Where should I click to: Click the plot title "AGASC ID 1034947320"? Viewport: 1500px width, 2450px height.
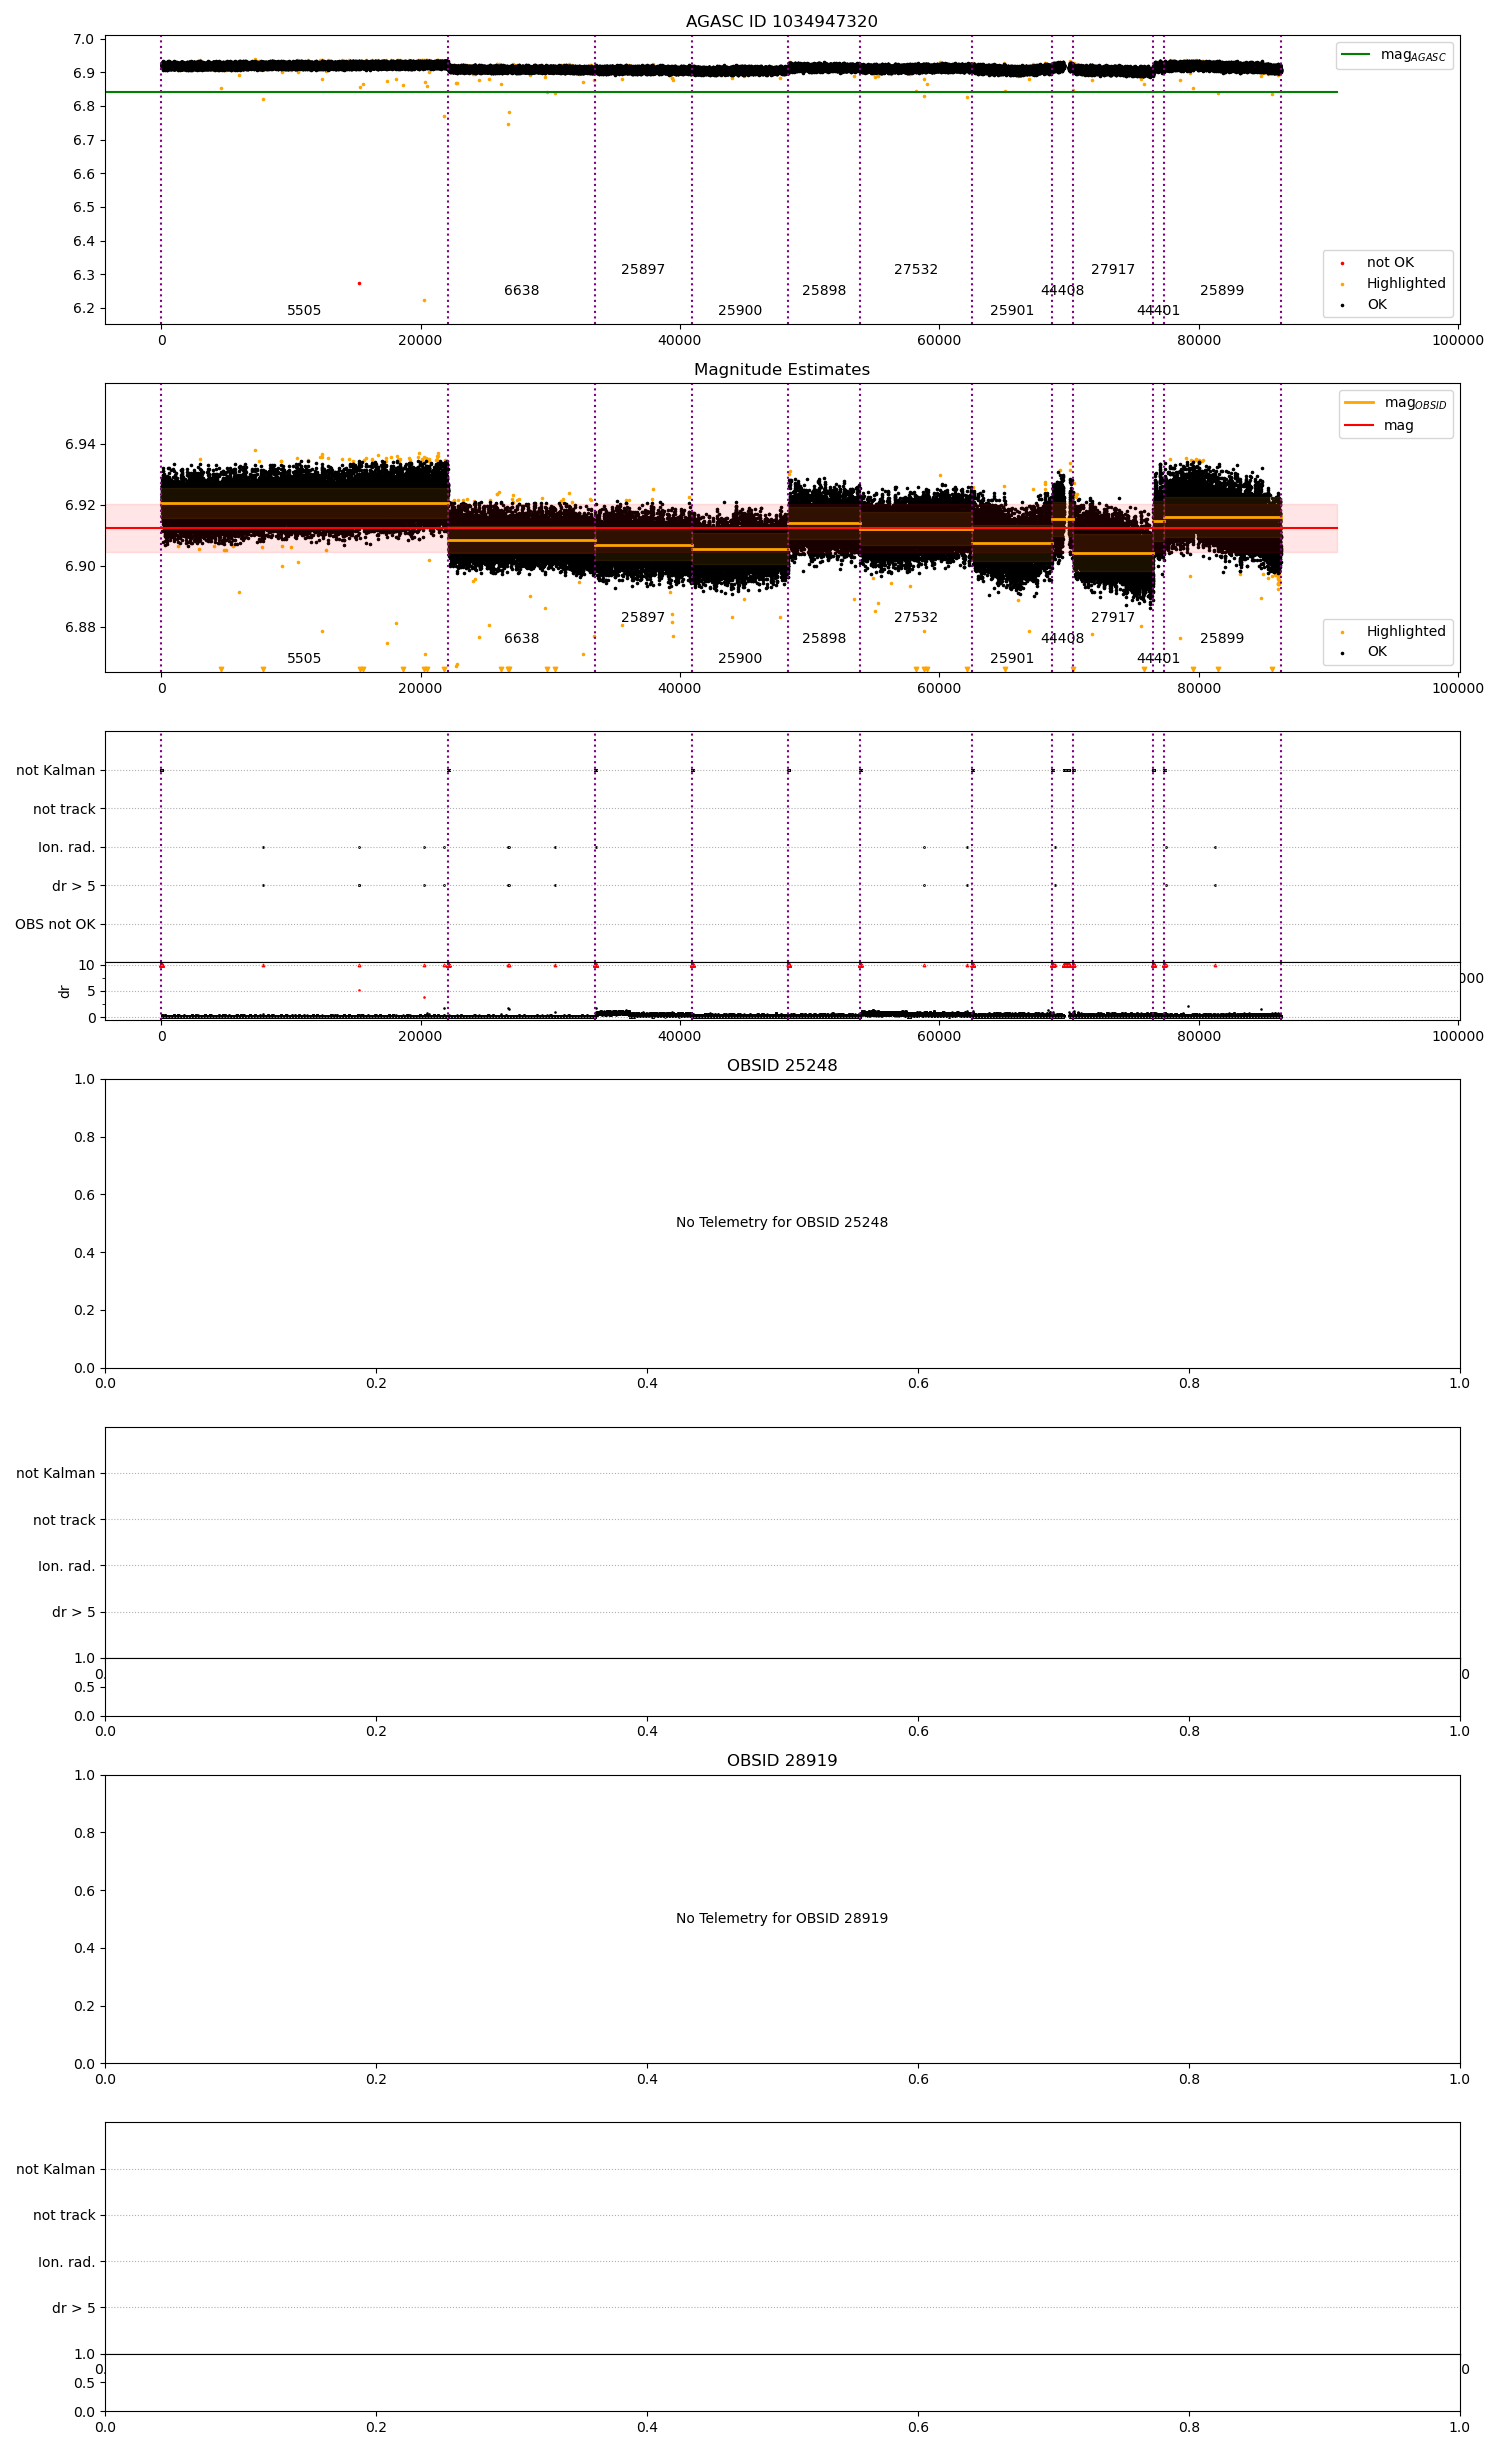(x=781, y=21)
